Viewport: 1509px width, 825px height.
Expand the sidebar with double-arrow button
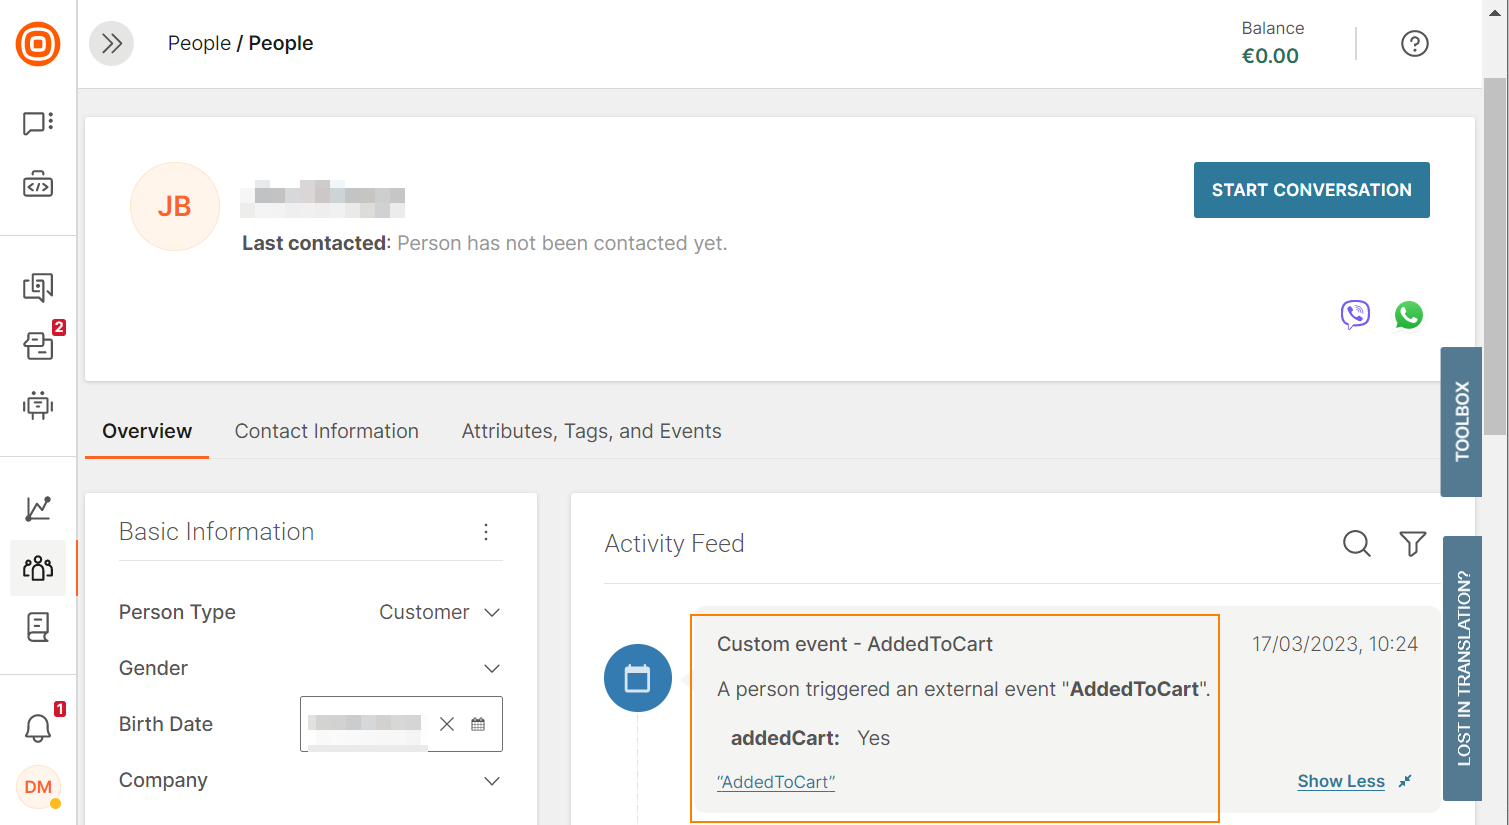point(111,44)
